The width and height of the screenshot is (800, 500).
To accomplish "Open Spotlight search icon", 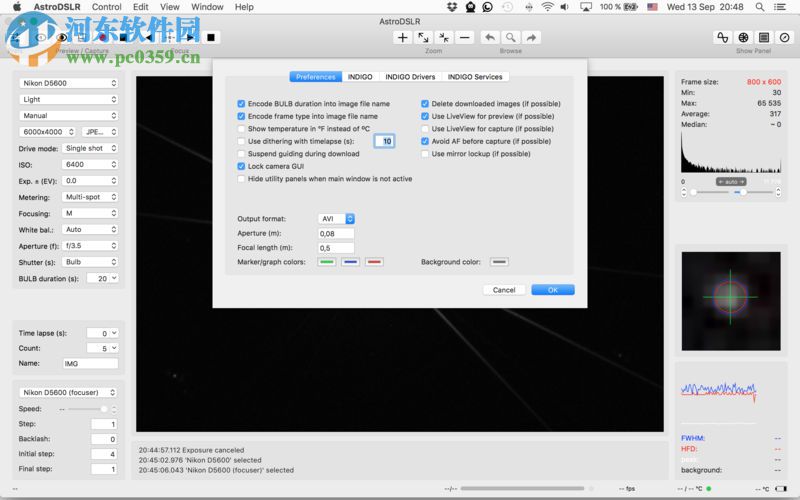I will point(760,7).
